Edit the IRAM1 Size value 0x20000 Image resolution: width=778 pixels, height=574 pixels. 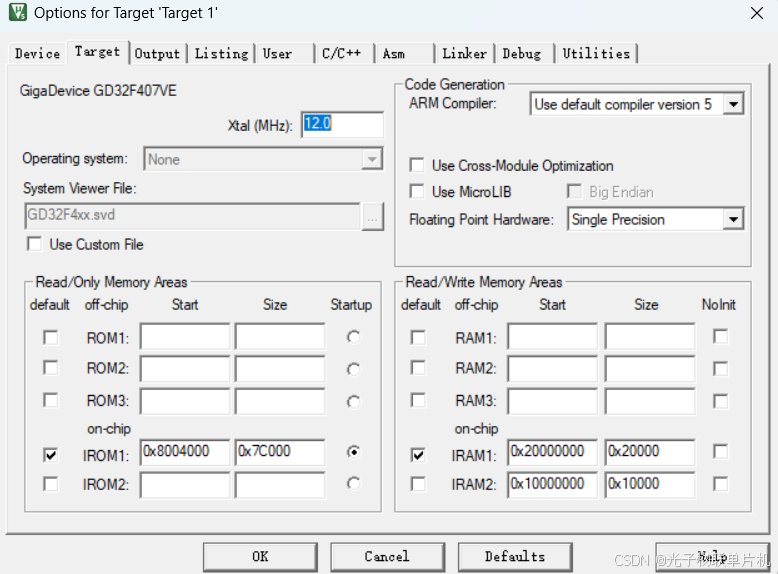click(x=649, y=452)
